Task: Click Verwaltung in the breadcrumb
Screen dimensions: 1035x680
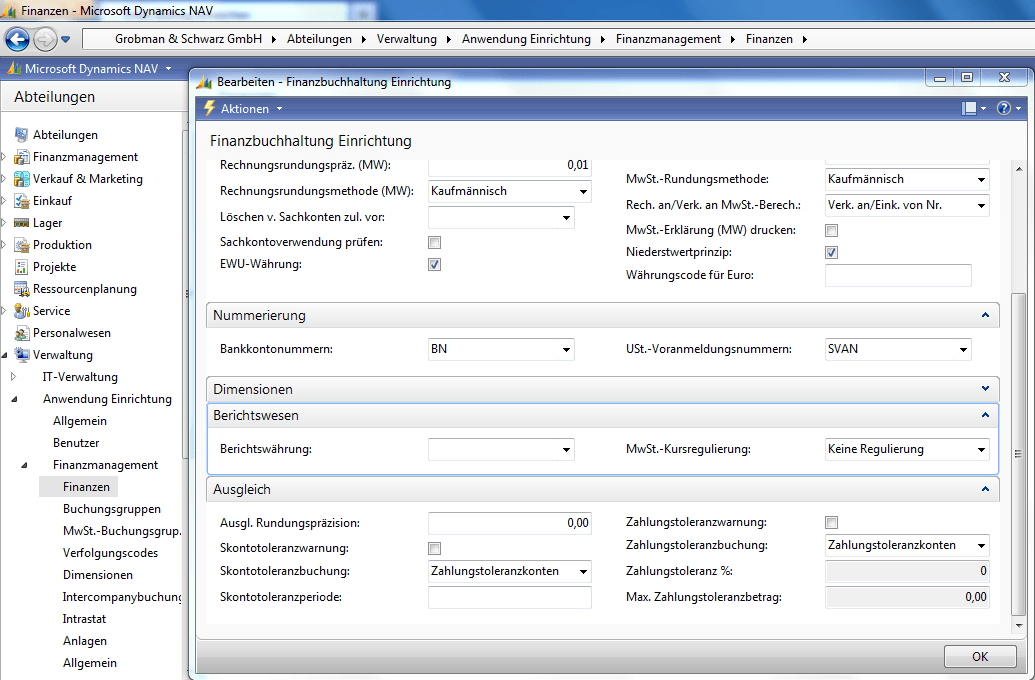Action: click(x=407, y=39)
